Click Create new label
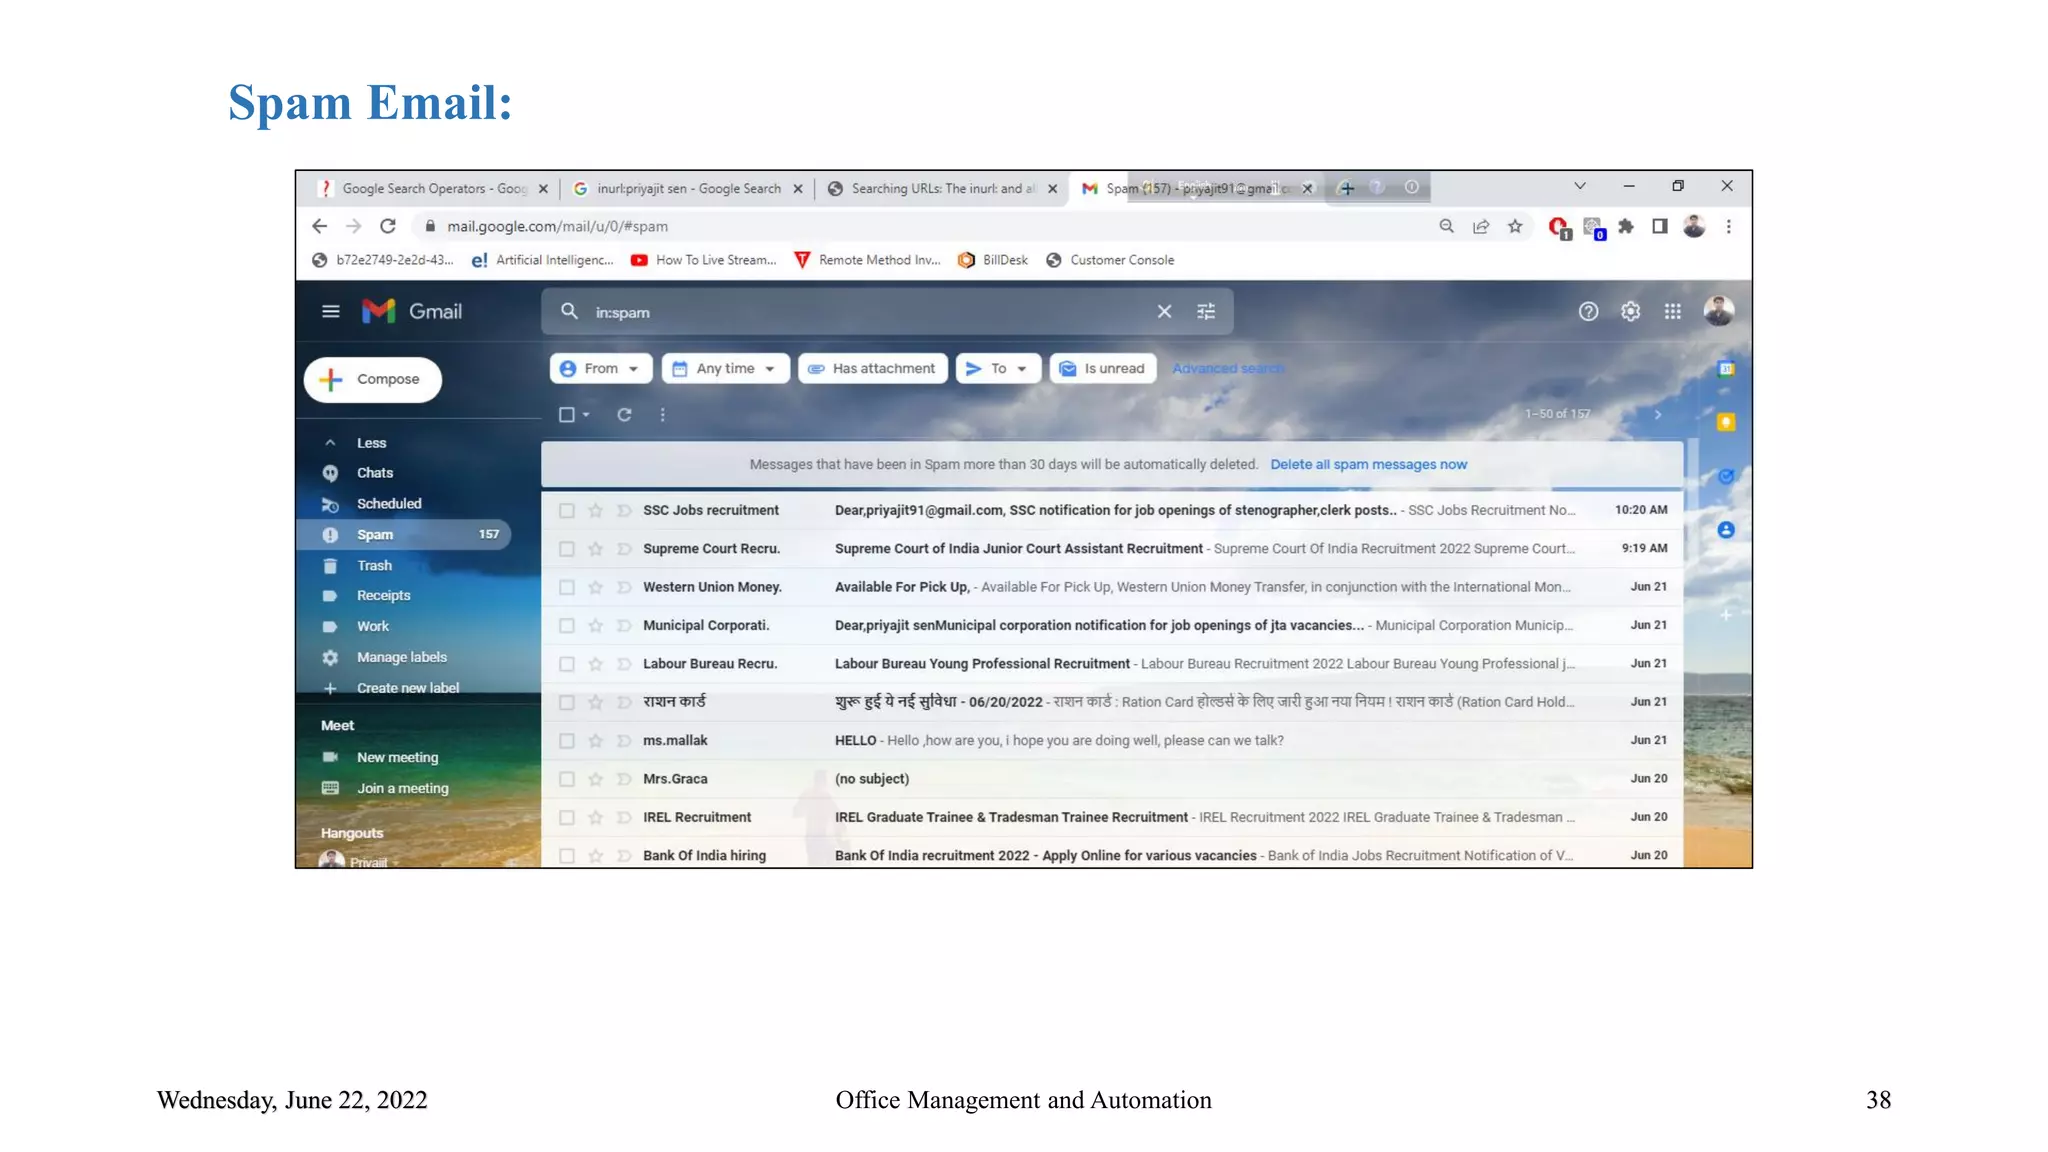2048x1152 pixels. point(407,689)
